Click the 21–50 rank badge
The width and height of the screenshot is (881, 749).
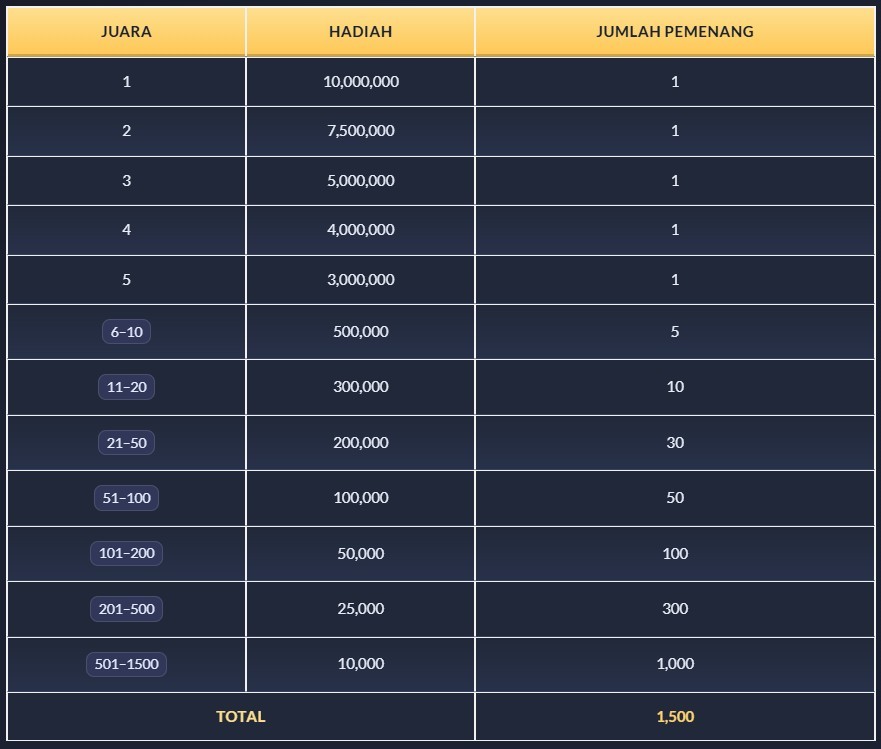click(126, 443)
